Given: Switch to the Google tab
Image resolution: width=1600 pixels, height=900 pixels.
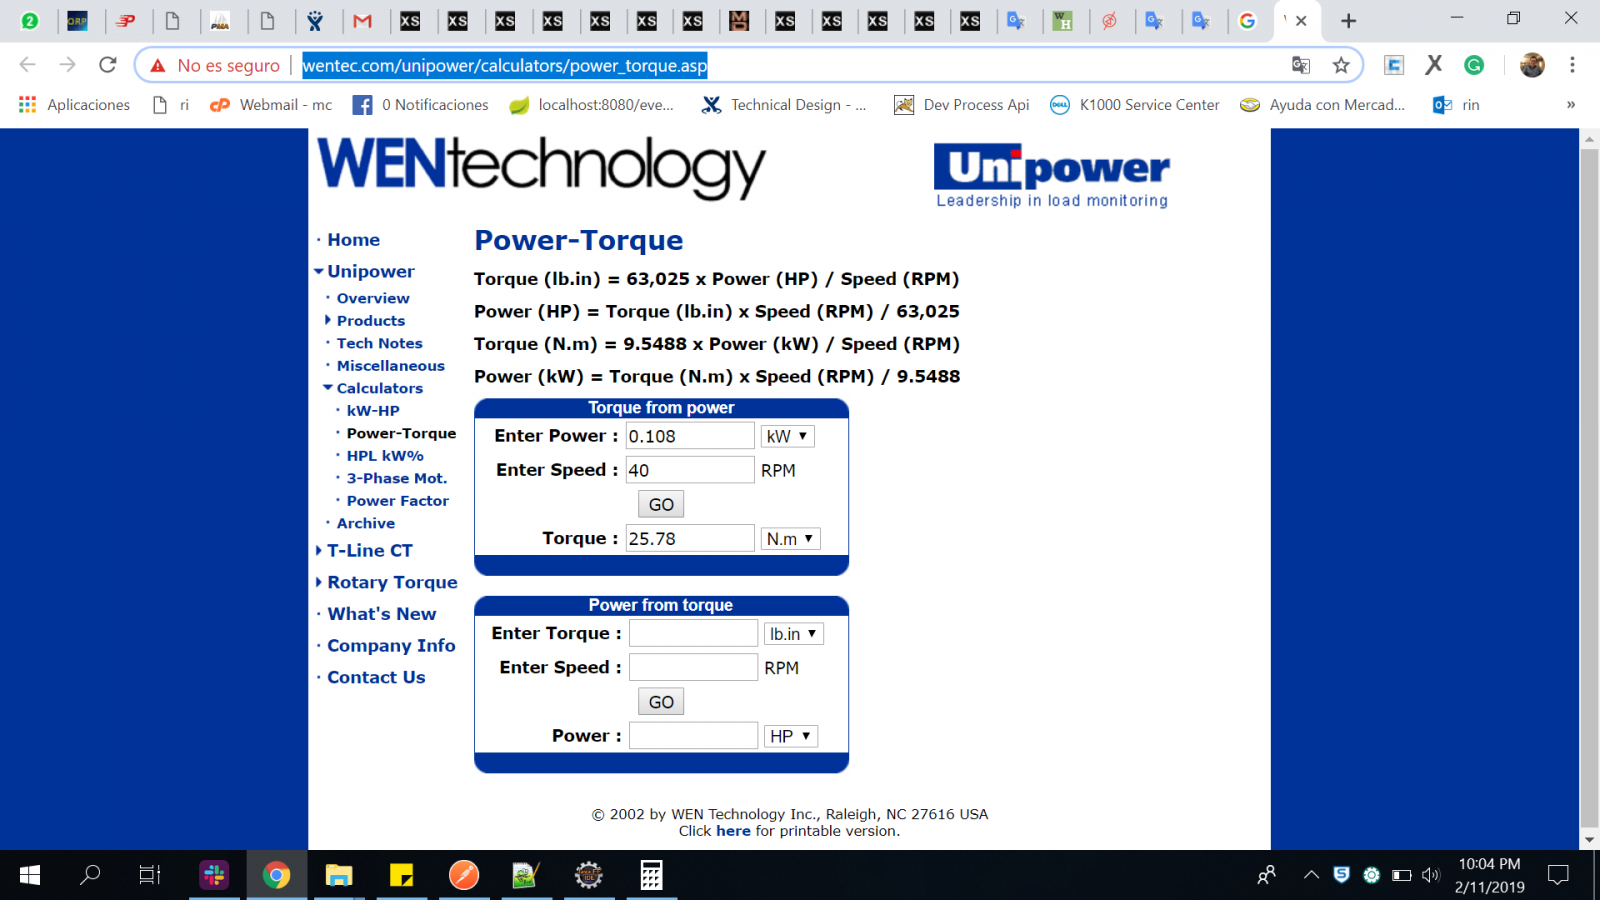Looking at the screenshot, I should (x=1247, y=21).
